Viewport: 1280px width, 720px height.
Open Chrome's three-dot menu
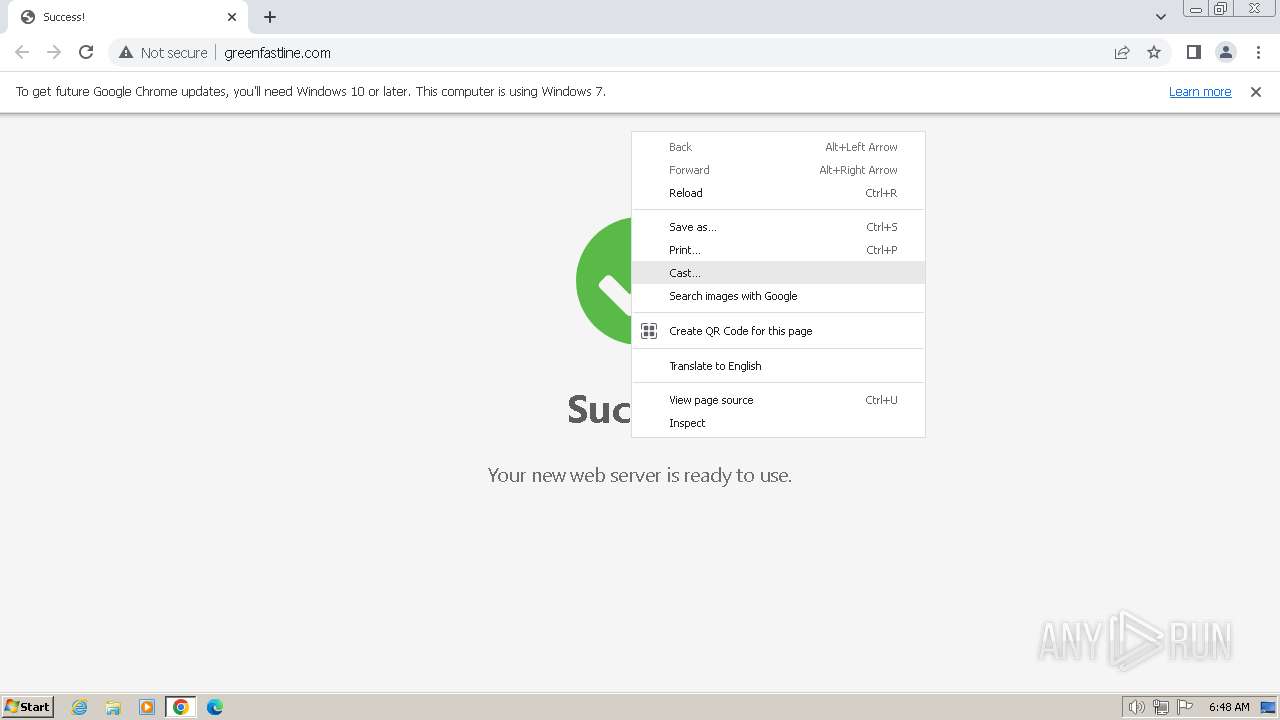(1258, 52)
